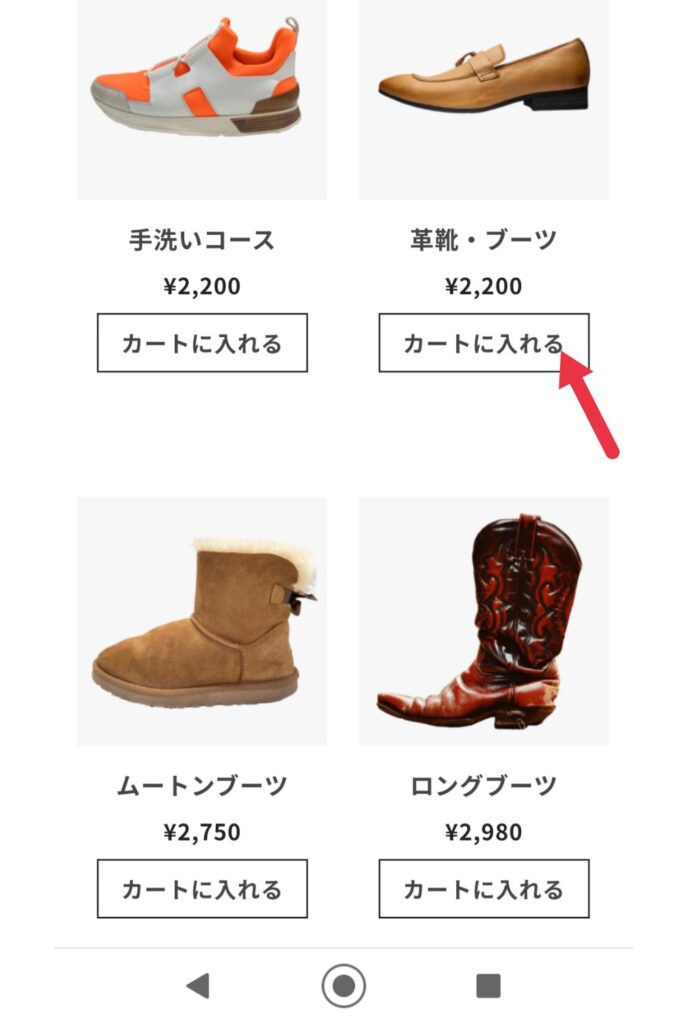Add 手洗いコース to the cart
683x1024 pixels.
[x=202, y=343]
